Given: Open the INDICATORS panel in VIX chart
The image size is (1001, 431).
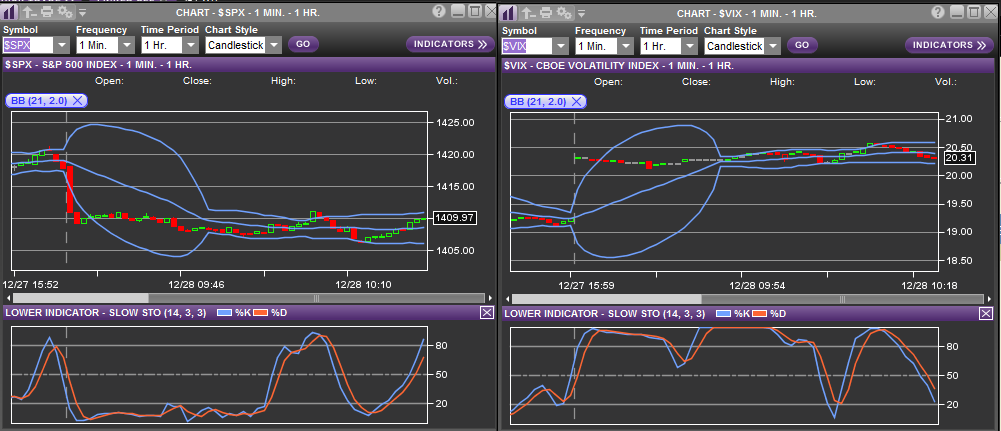Looking at the screenshot, I should [x=949, y=45].
